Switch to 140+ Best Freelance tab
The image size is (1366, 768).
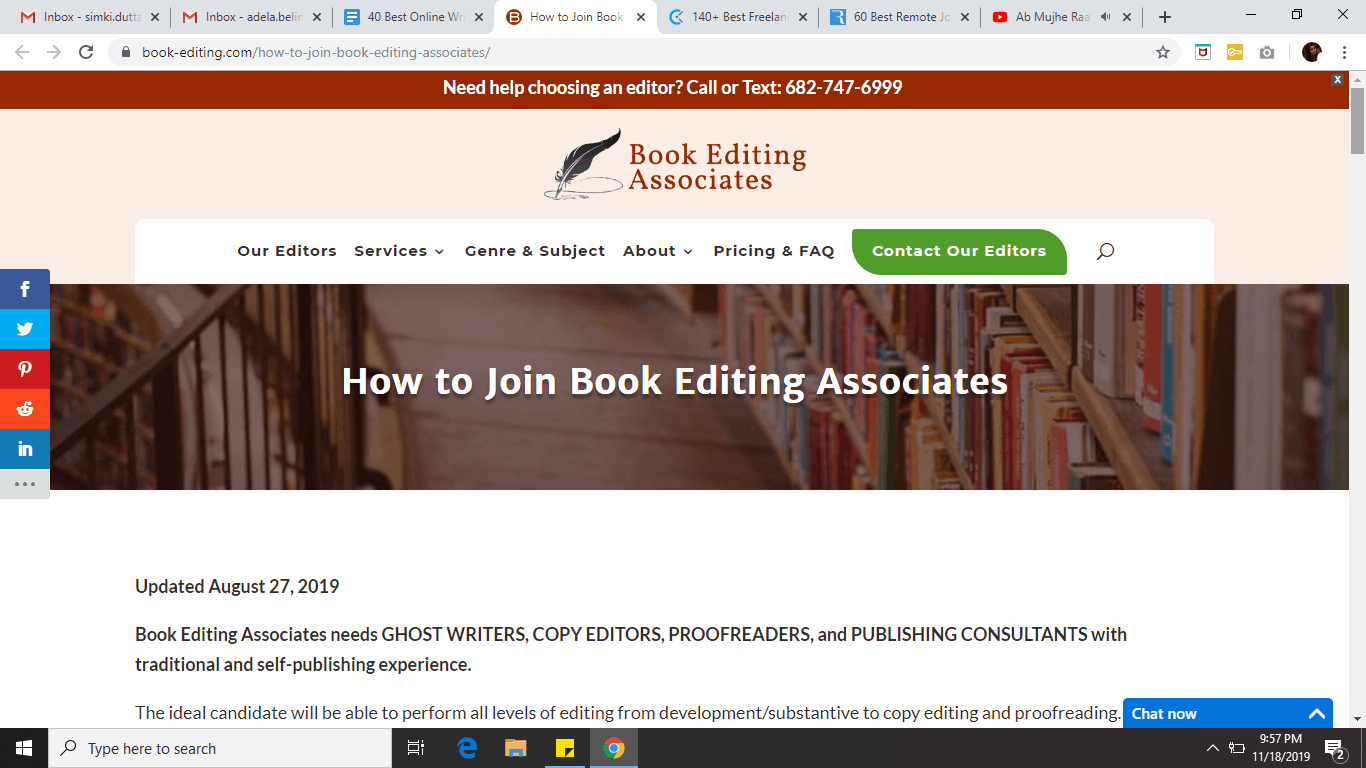(737, 17)
